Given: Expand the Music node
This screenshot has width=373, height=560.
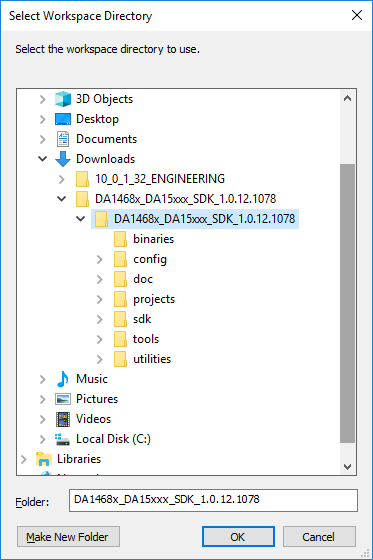Looking at the screenshot, I should click(x=43, y=379).
